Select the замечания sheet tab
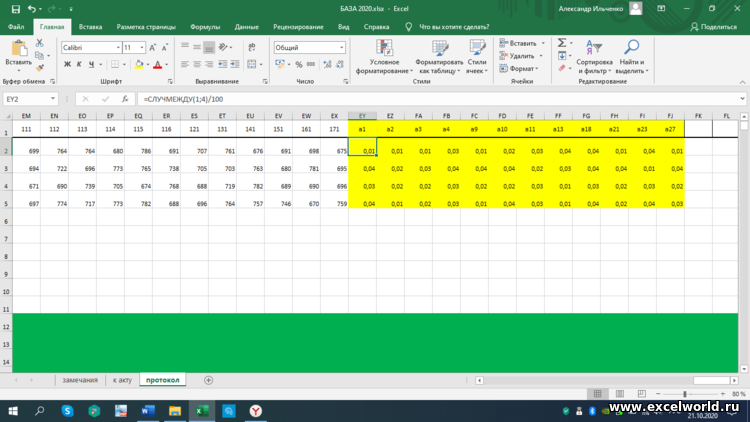The width and height of the screenshot is (750, 422). (80, 380)
